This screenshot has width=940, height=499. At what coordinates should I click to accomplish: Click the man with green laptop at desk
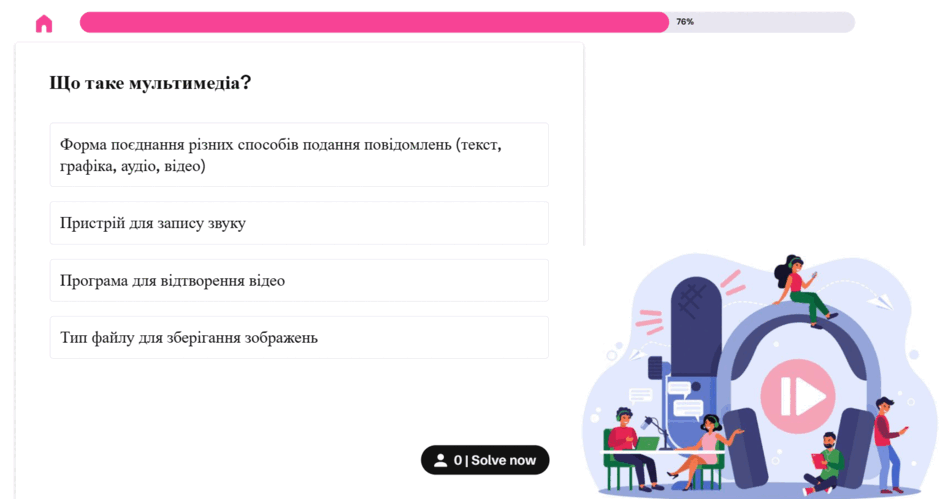(631, 447)
